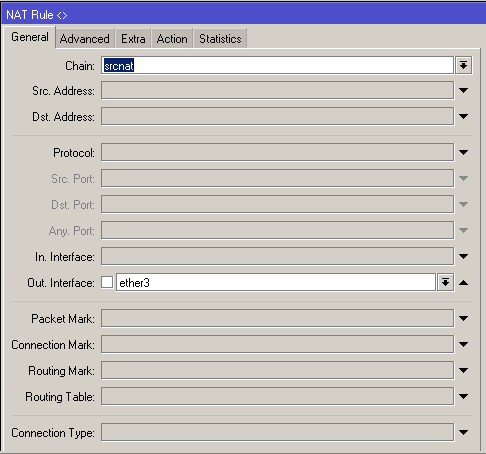Click the Src. Address empty field
The image size is (486, 454).
(277, 90)
